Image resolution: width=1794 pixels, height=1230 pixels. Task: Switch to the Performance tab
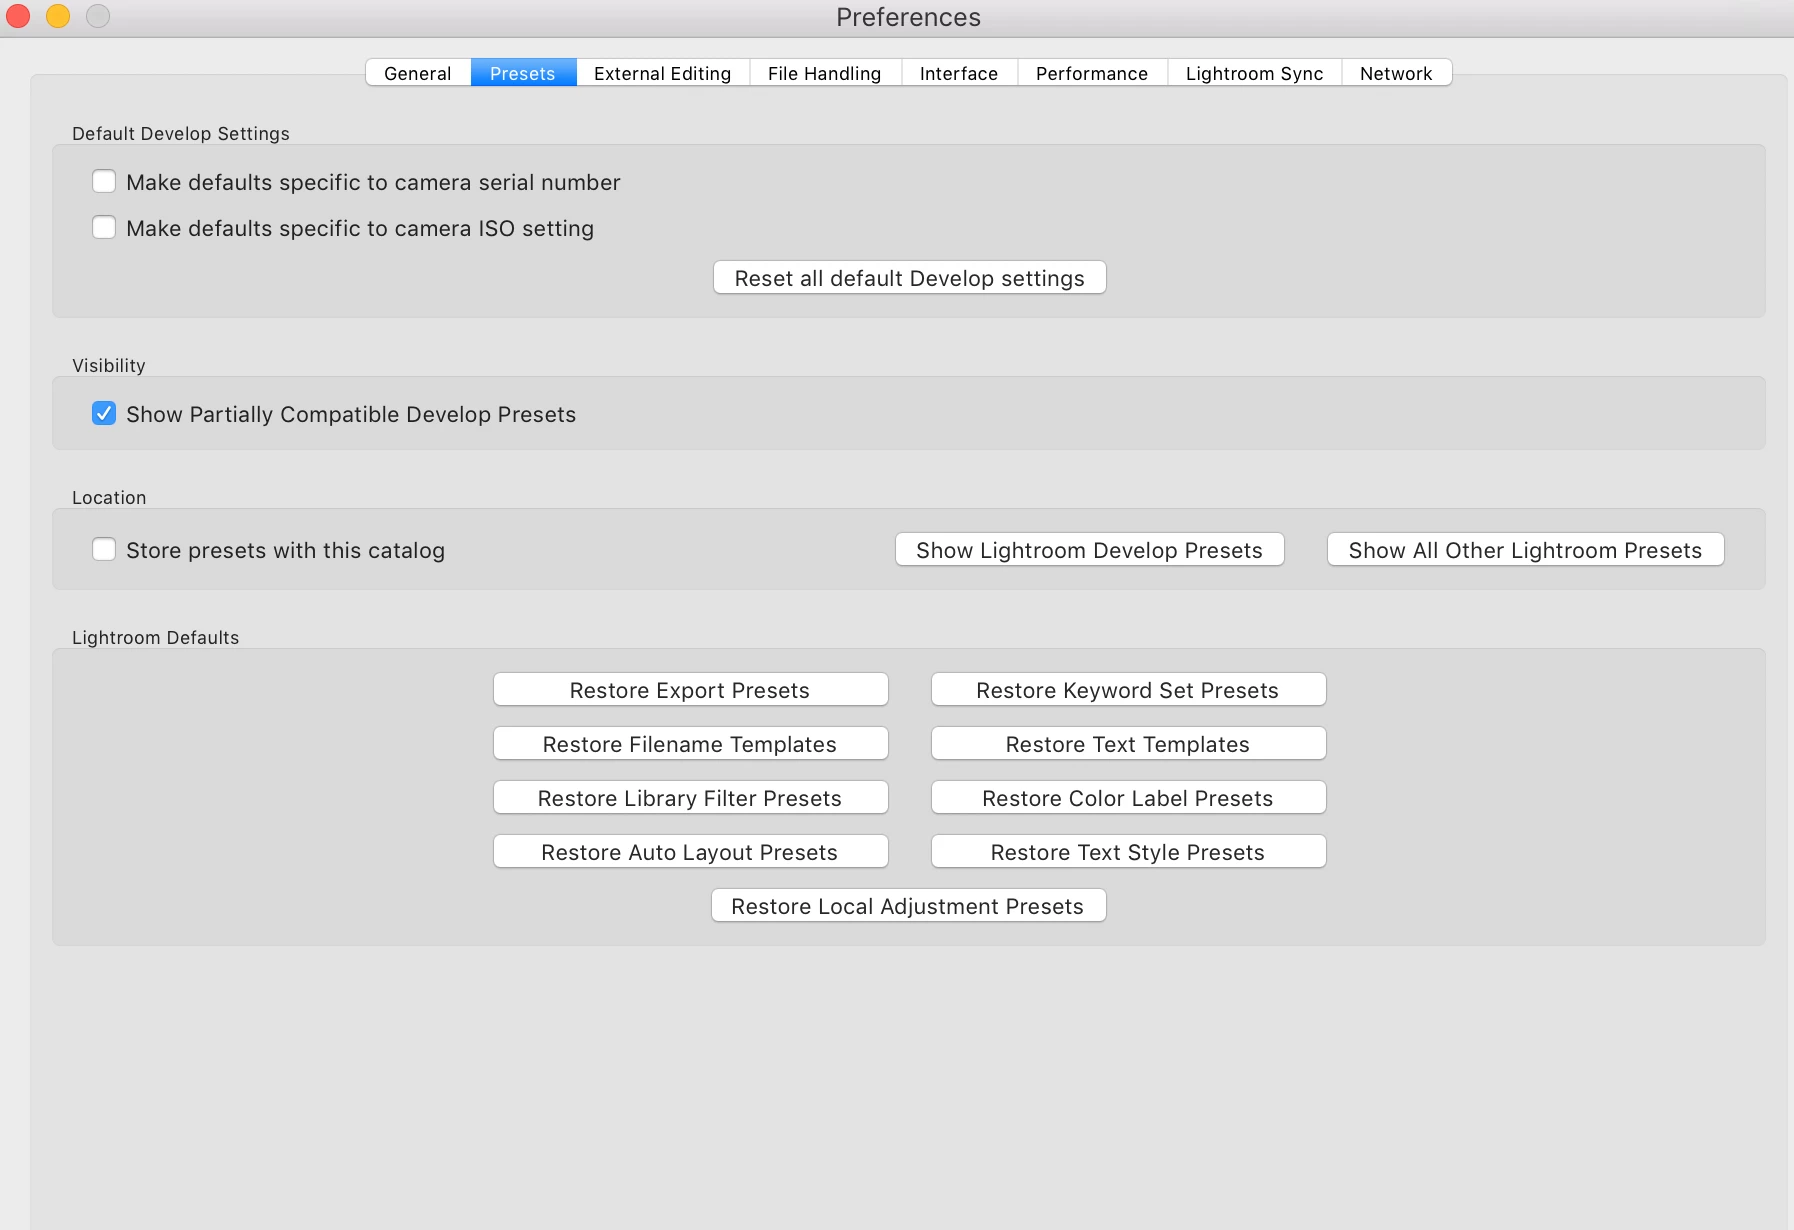[1092, 73]
